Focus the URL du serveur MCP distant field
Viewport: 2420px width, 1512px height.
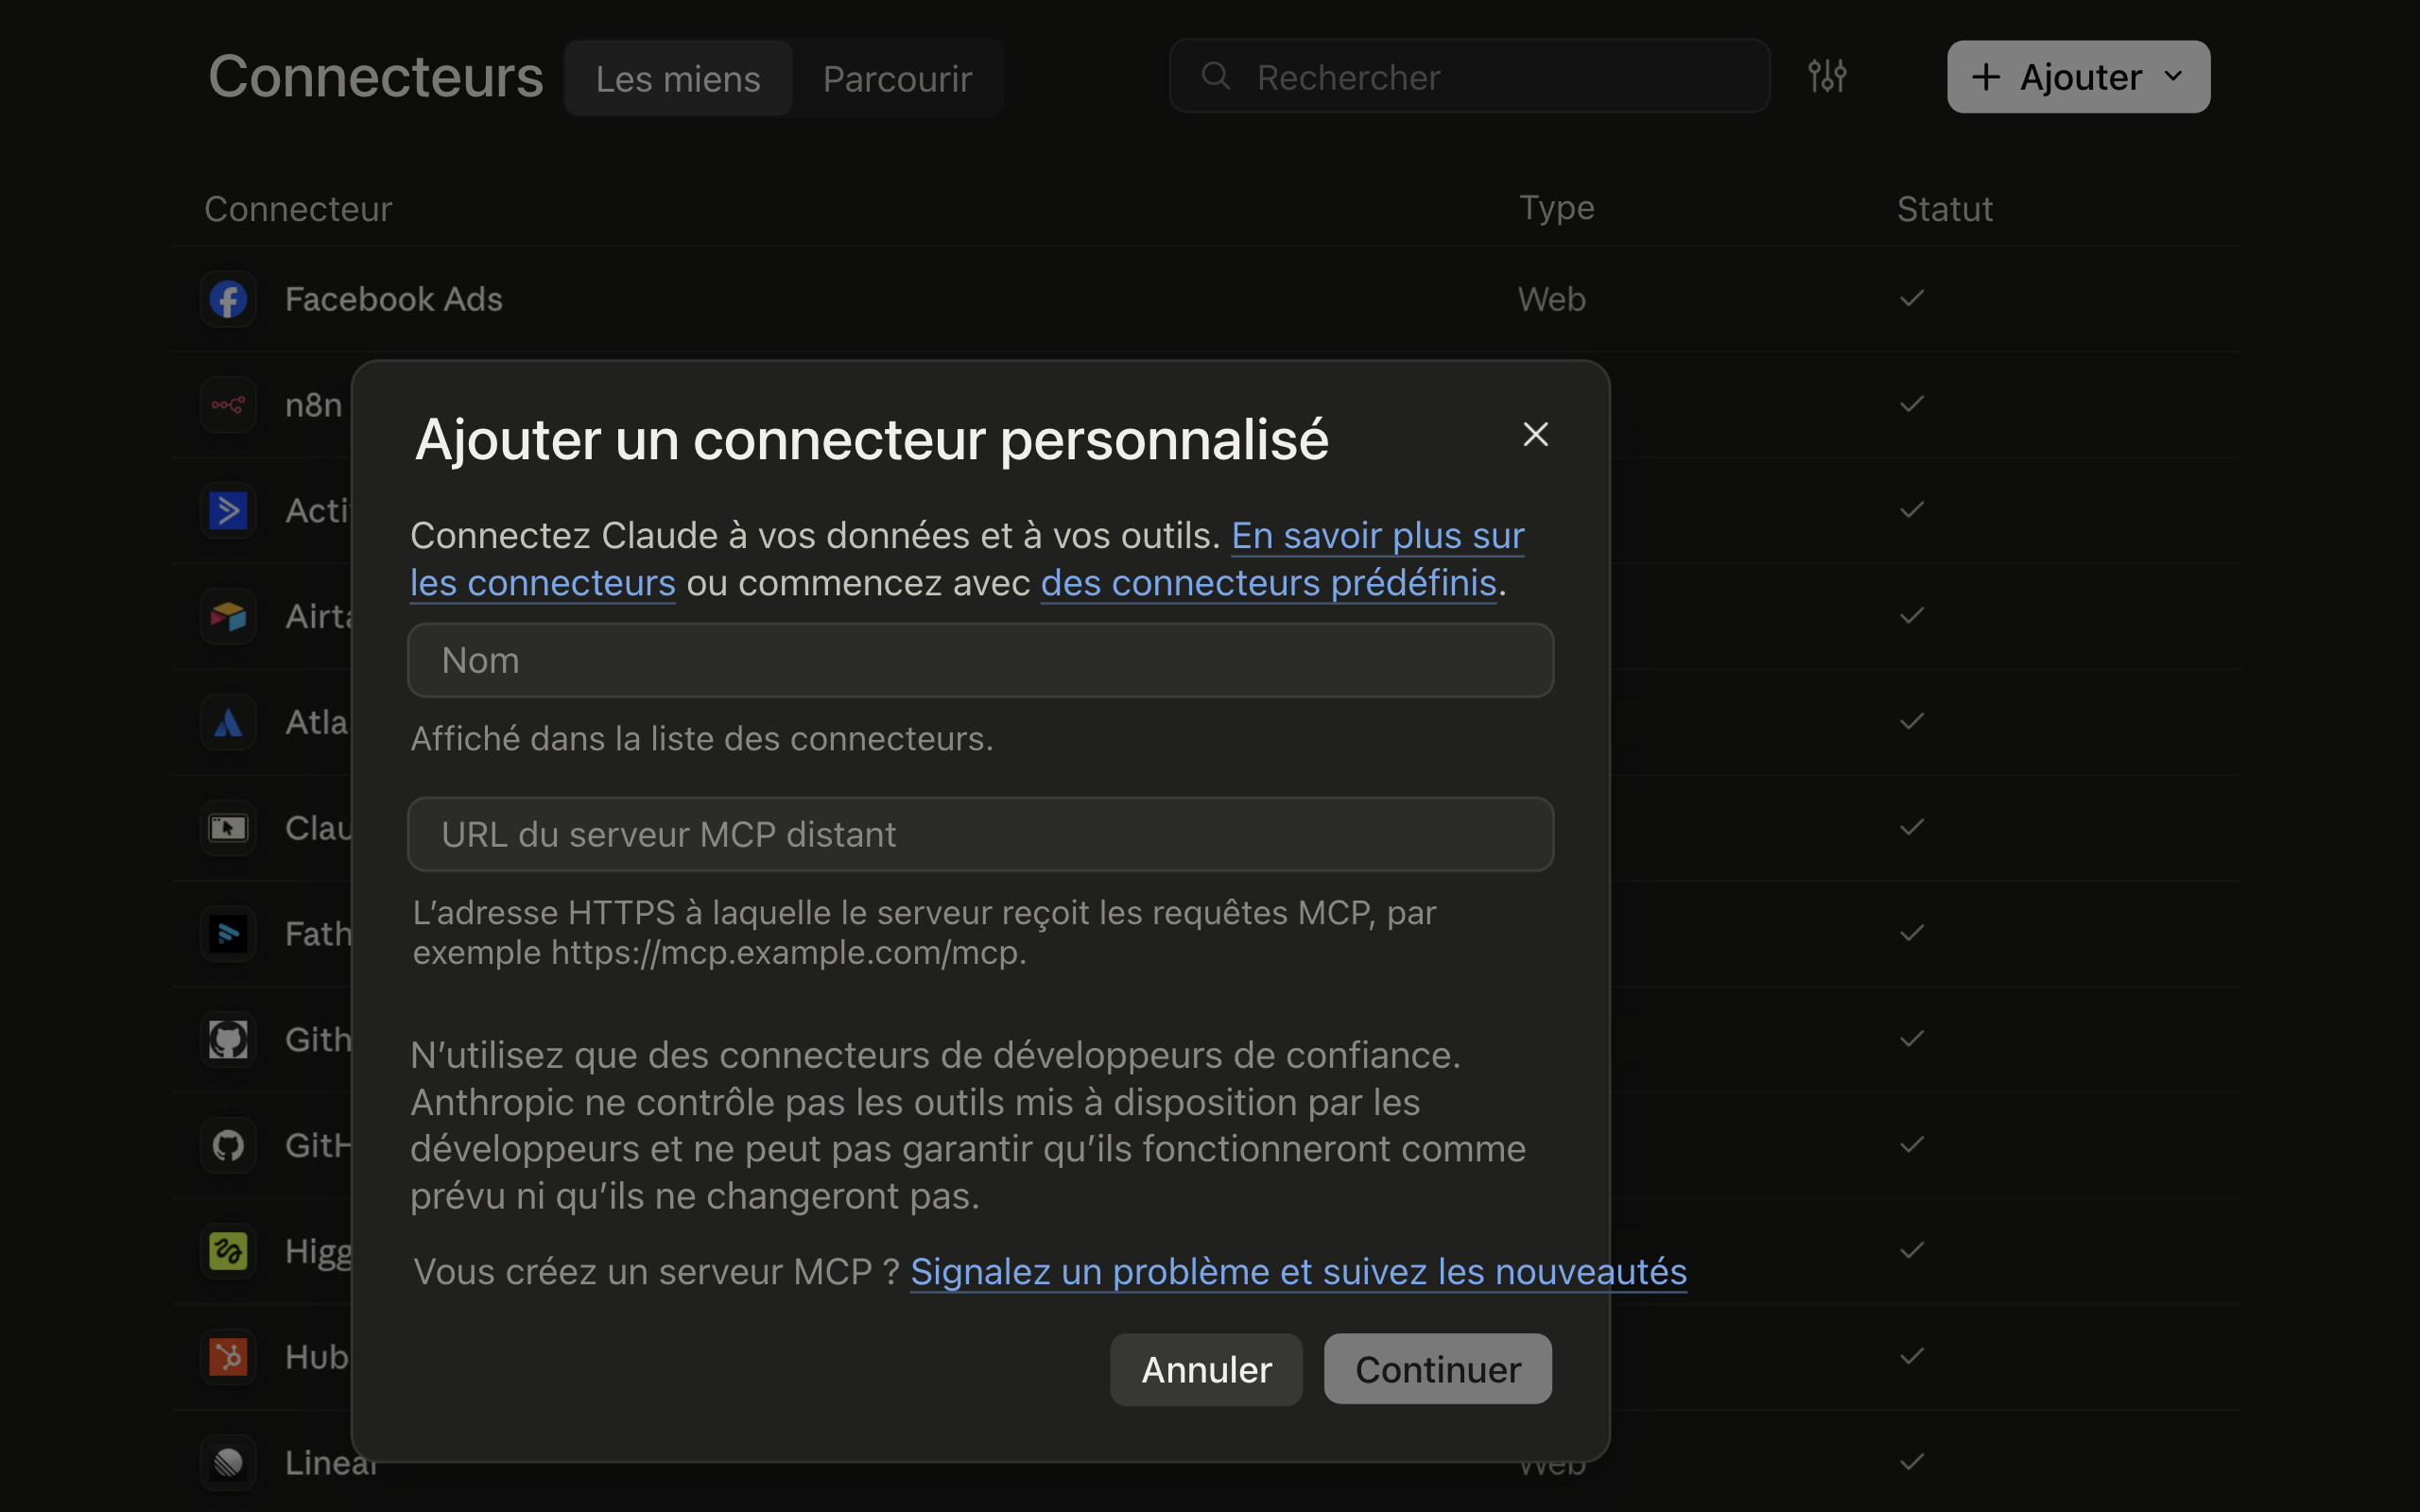click(x=980, y=834)
